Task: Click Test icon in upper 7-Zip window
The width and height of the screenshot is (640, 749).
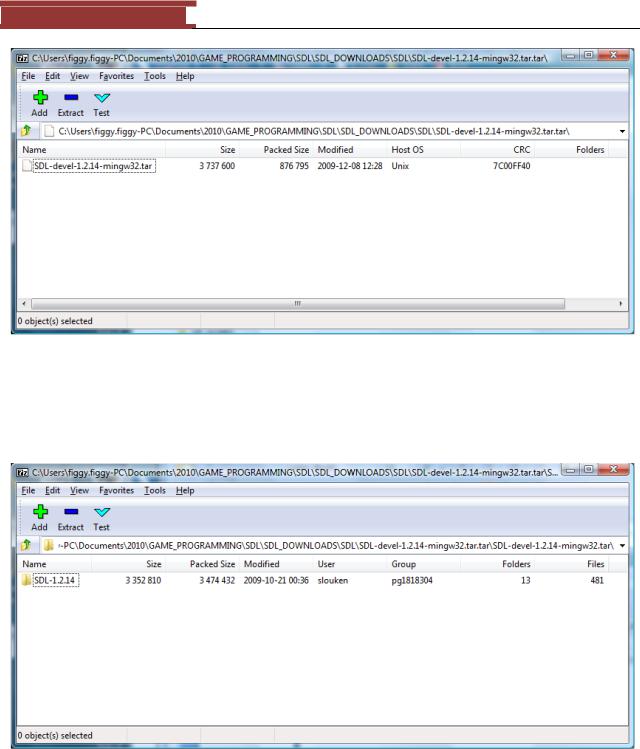Action: coord(102,98)
